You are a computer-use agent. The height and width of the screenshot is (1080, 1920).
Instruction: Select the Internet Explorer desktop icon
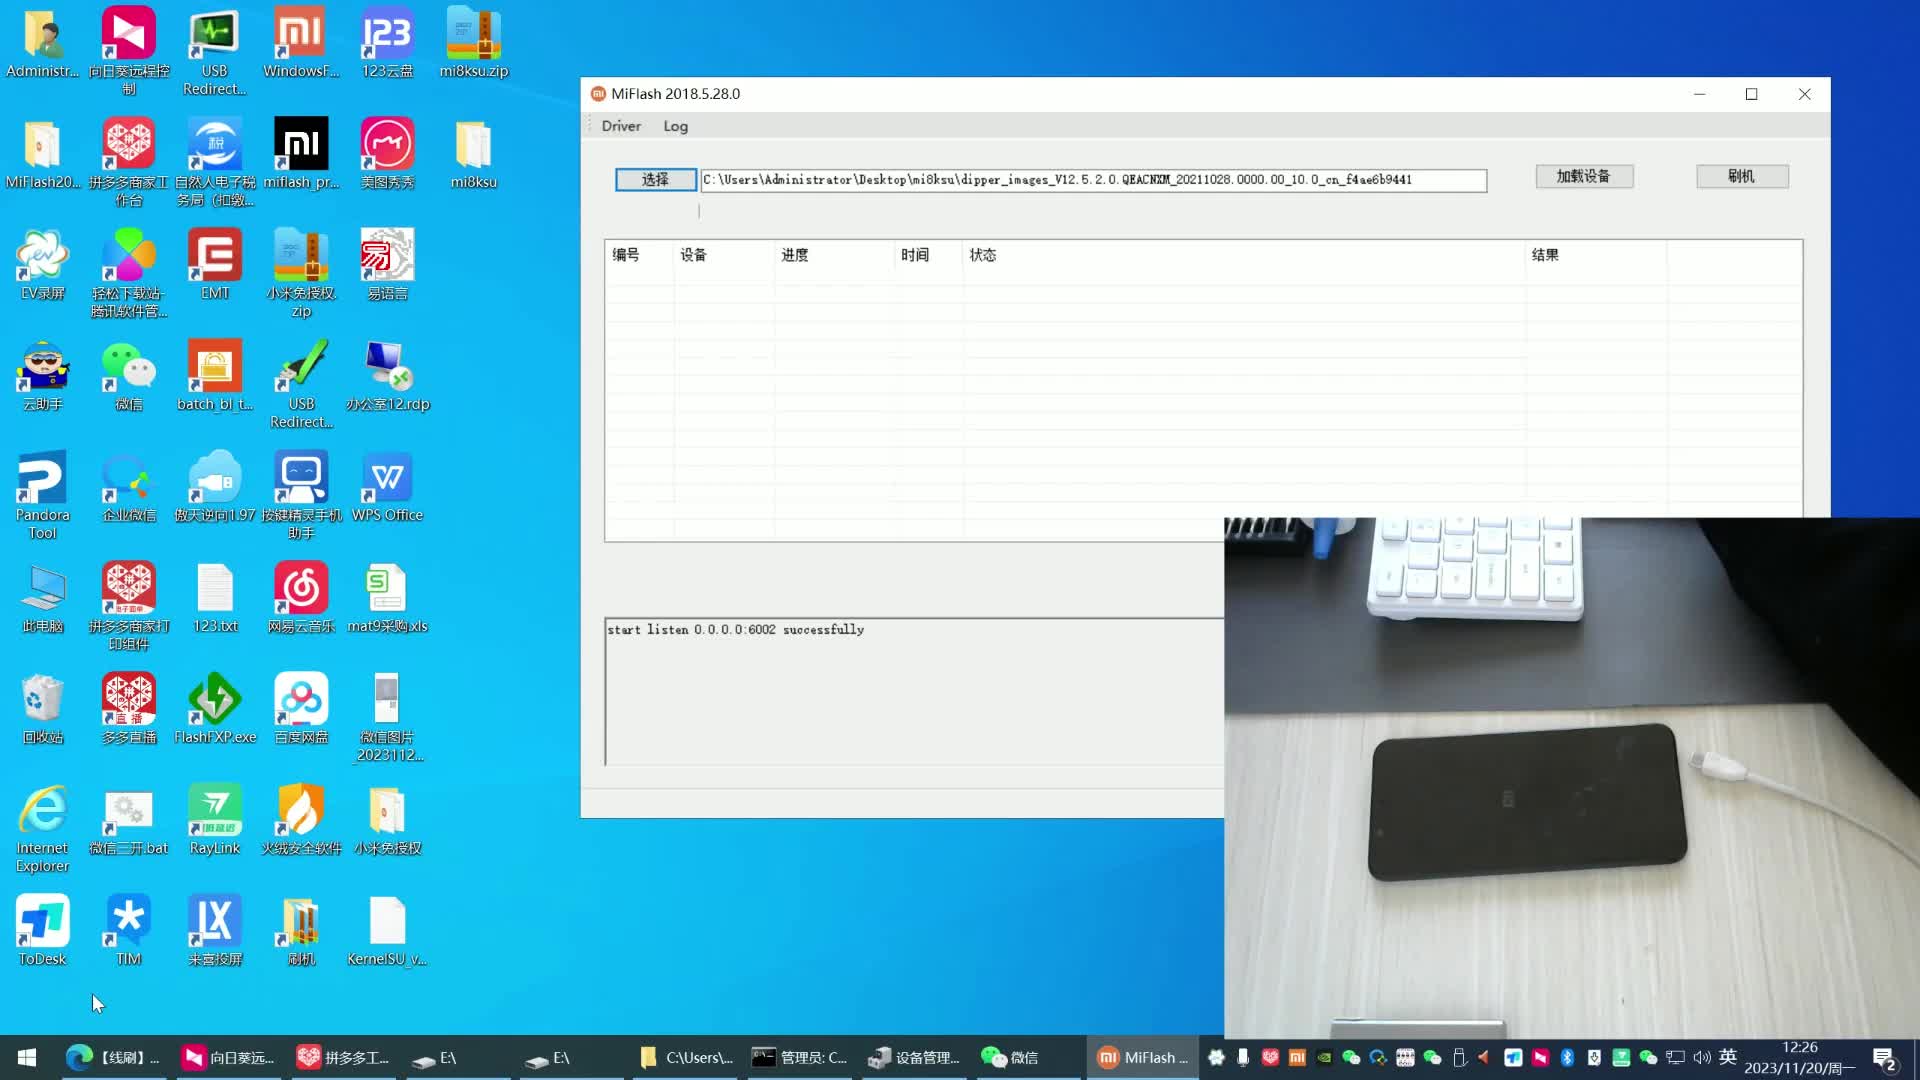click(x=42, y=829)
